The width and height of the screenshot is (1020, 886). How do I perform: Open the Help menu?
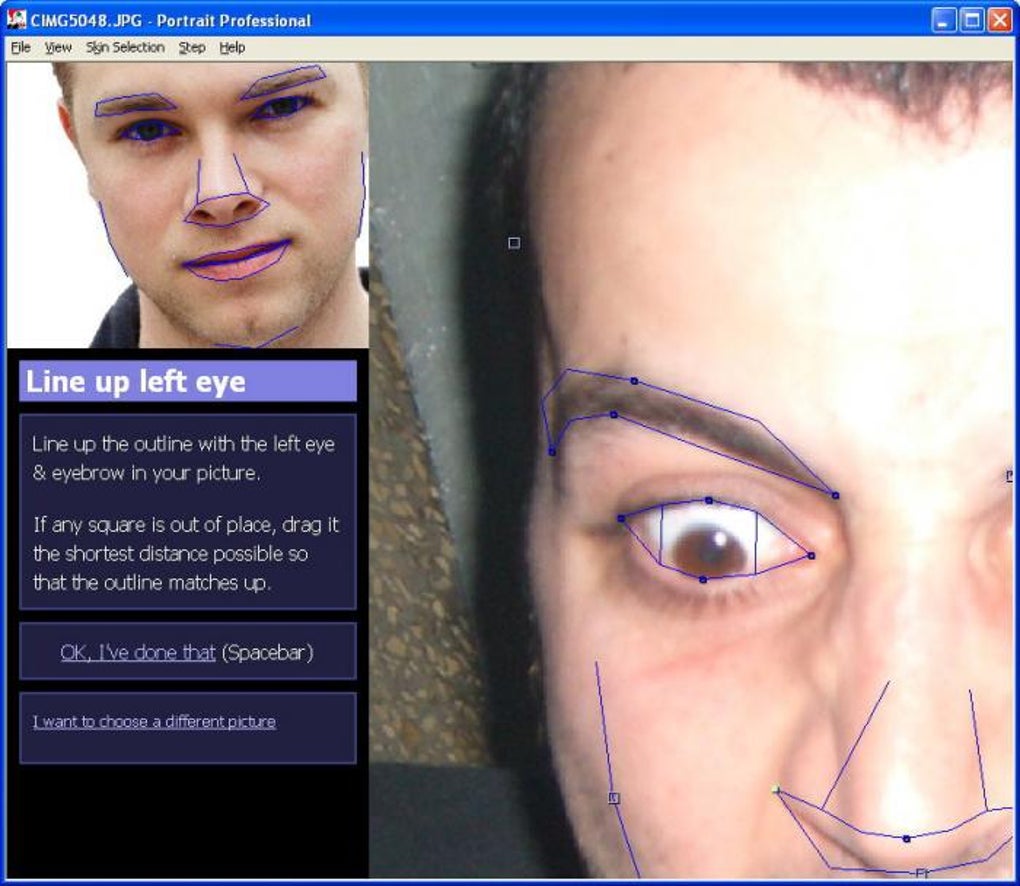[x=232, y=47]
